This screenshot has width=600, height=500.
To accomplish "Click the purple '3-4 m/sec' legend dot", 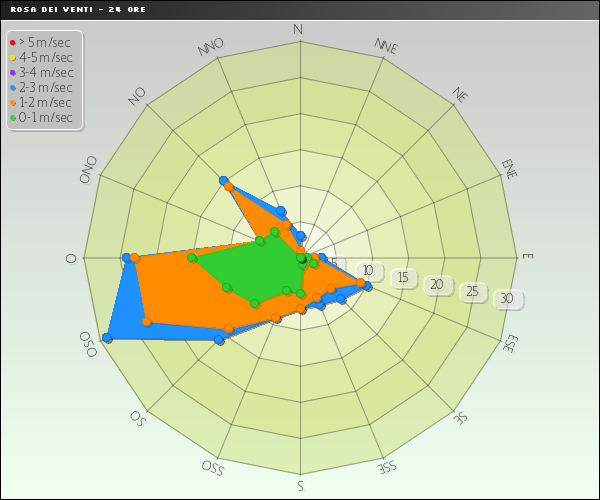I will click(12, 72).
